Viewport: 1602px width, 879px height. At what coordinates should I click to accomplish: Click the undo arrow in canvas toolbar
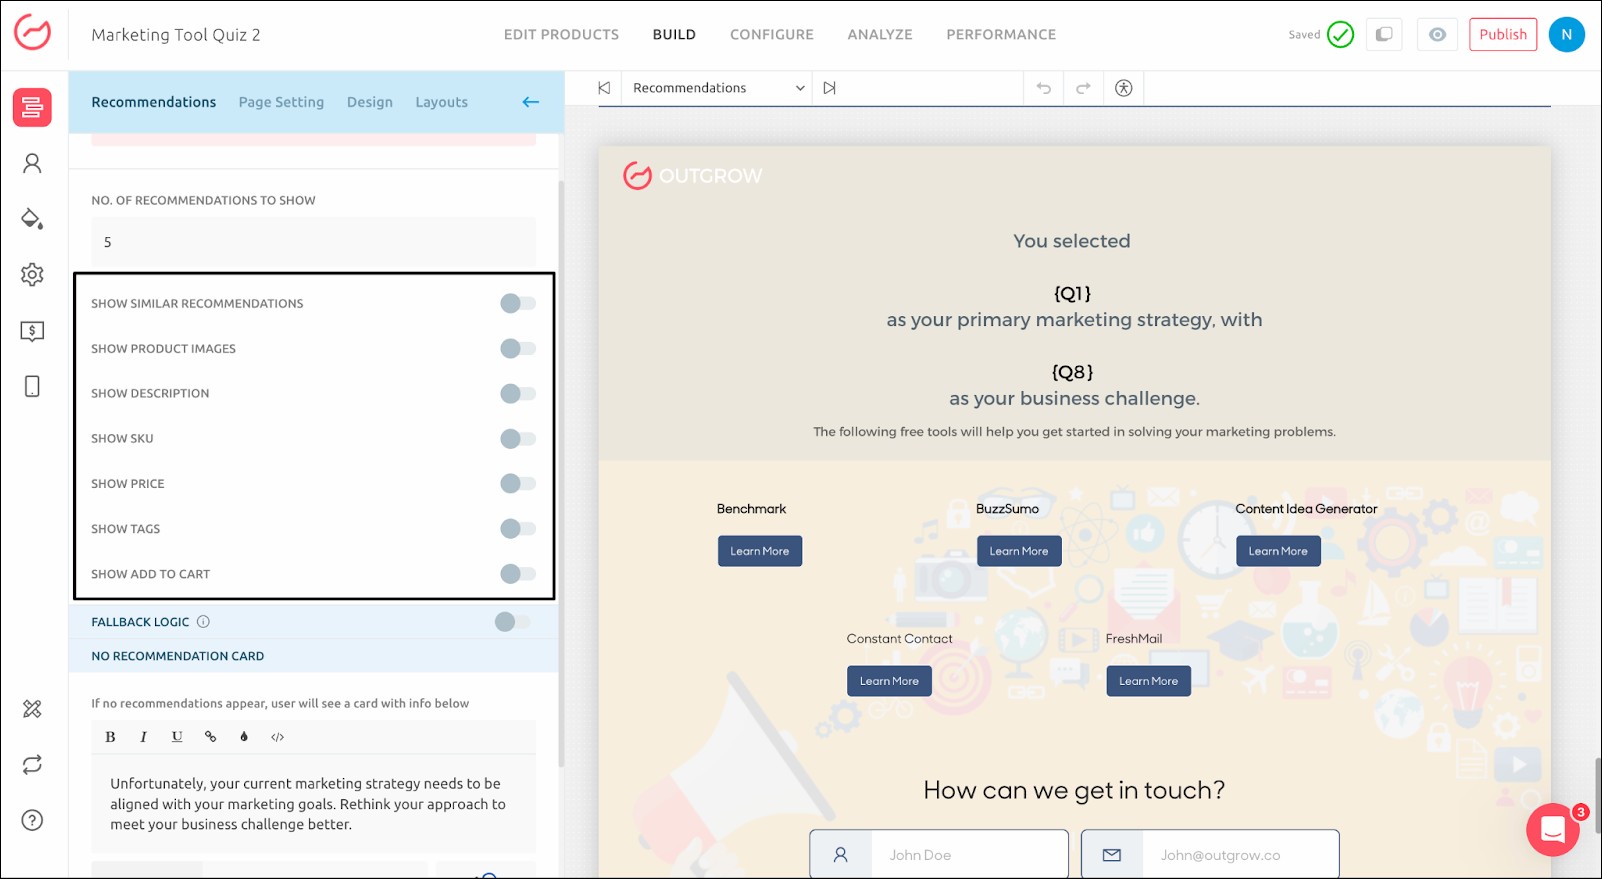click(x=1043, y=88)
